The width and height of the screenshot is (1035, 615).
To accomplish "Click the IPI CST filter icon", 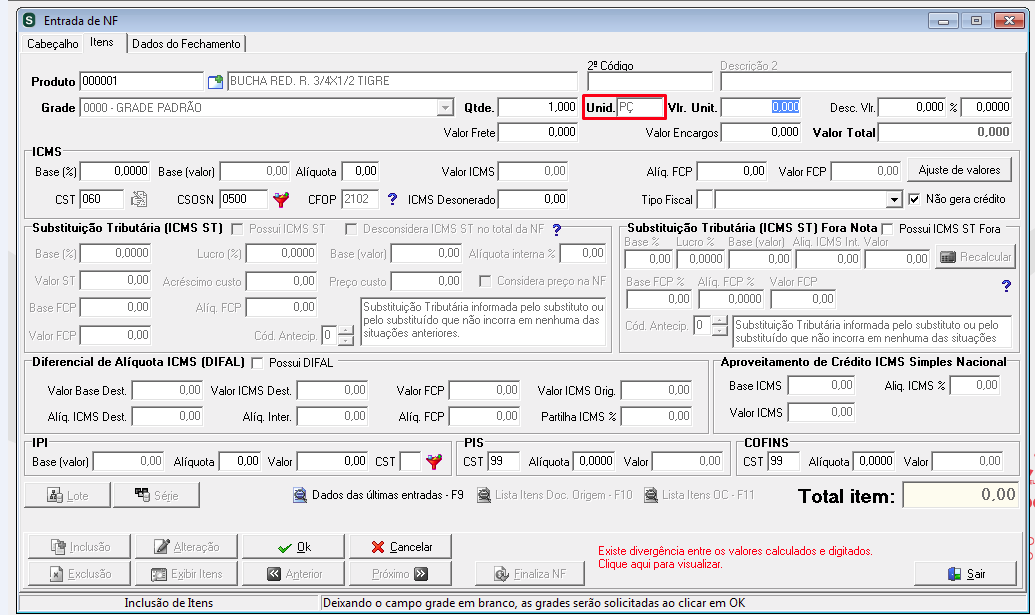I will [434, 461].
